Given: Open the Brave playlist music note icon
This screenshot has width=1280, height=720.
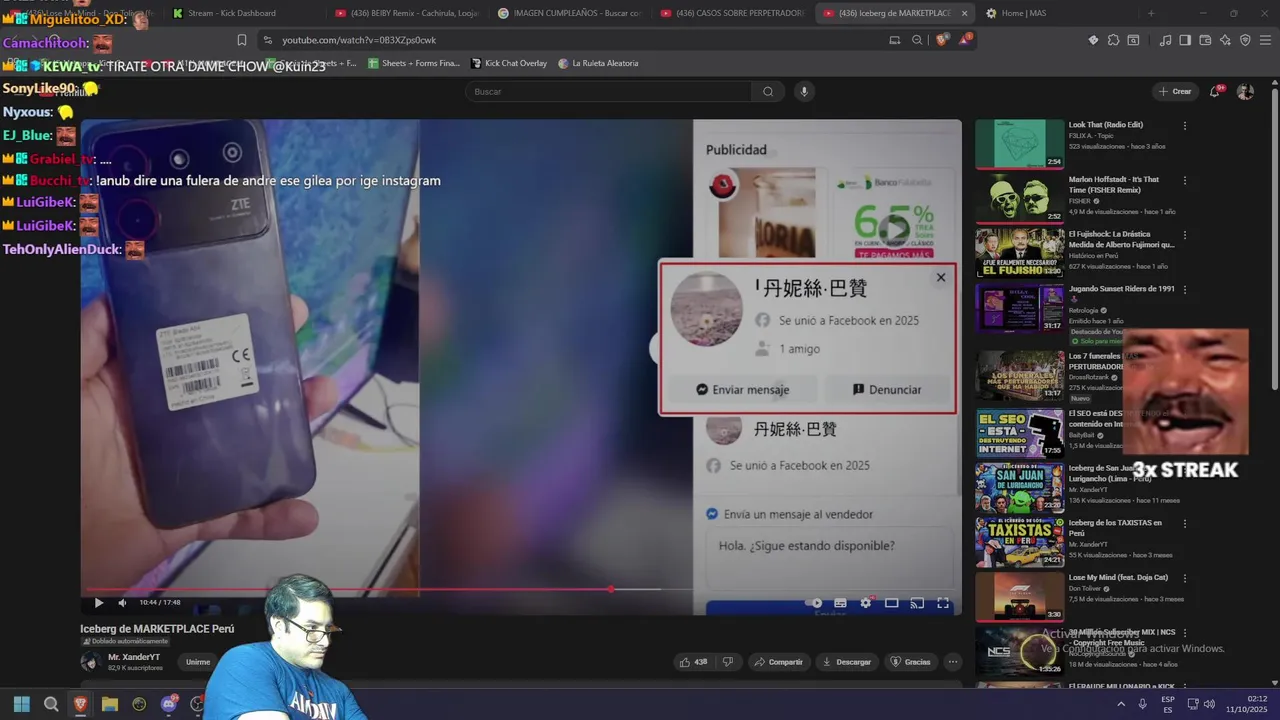Looking at the screenshot, I should coord(1165,40).
